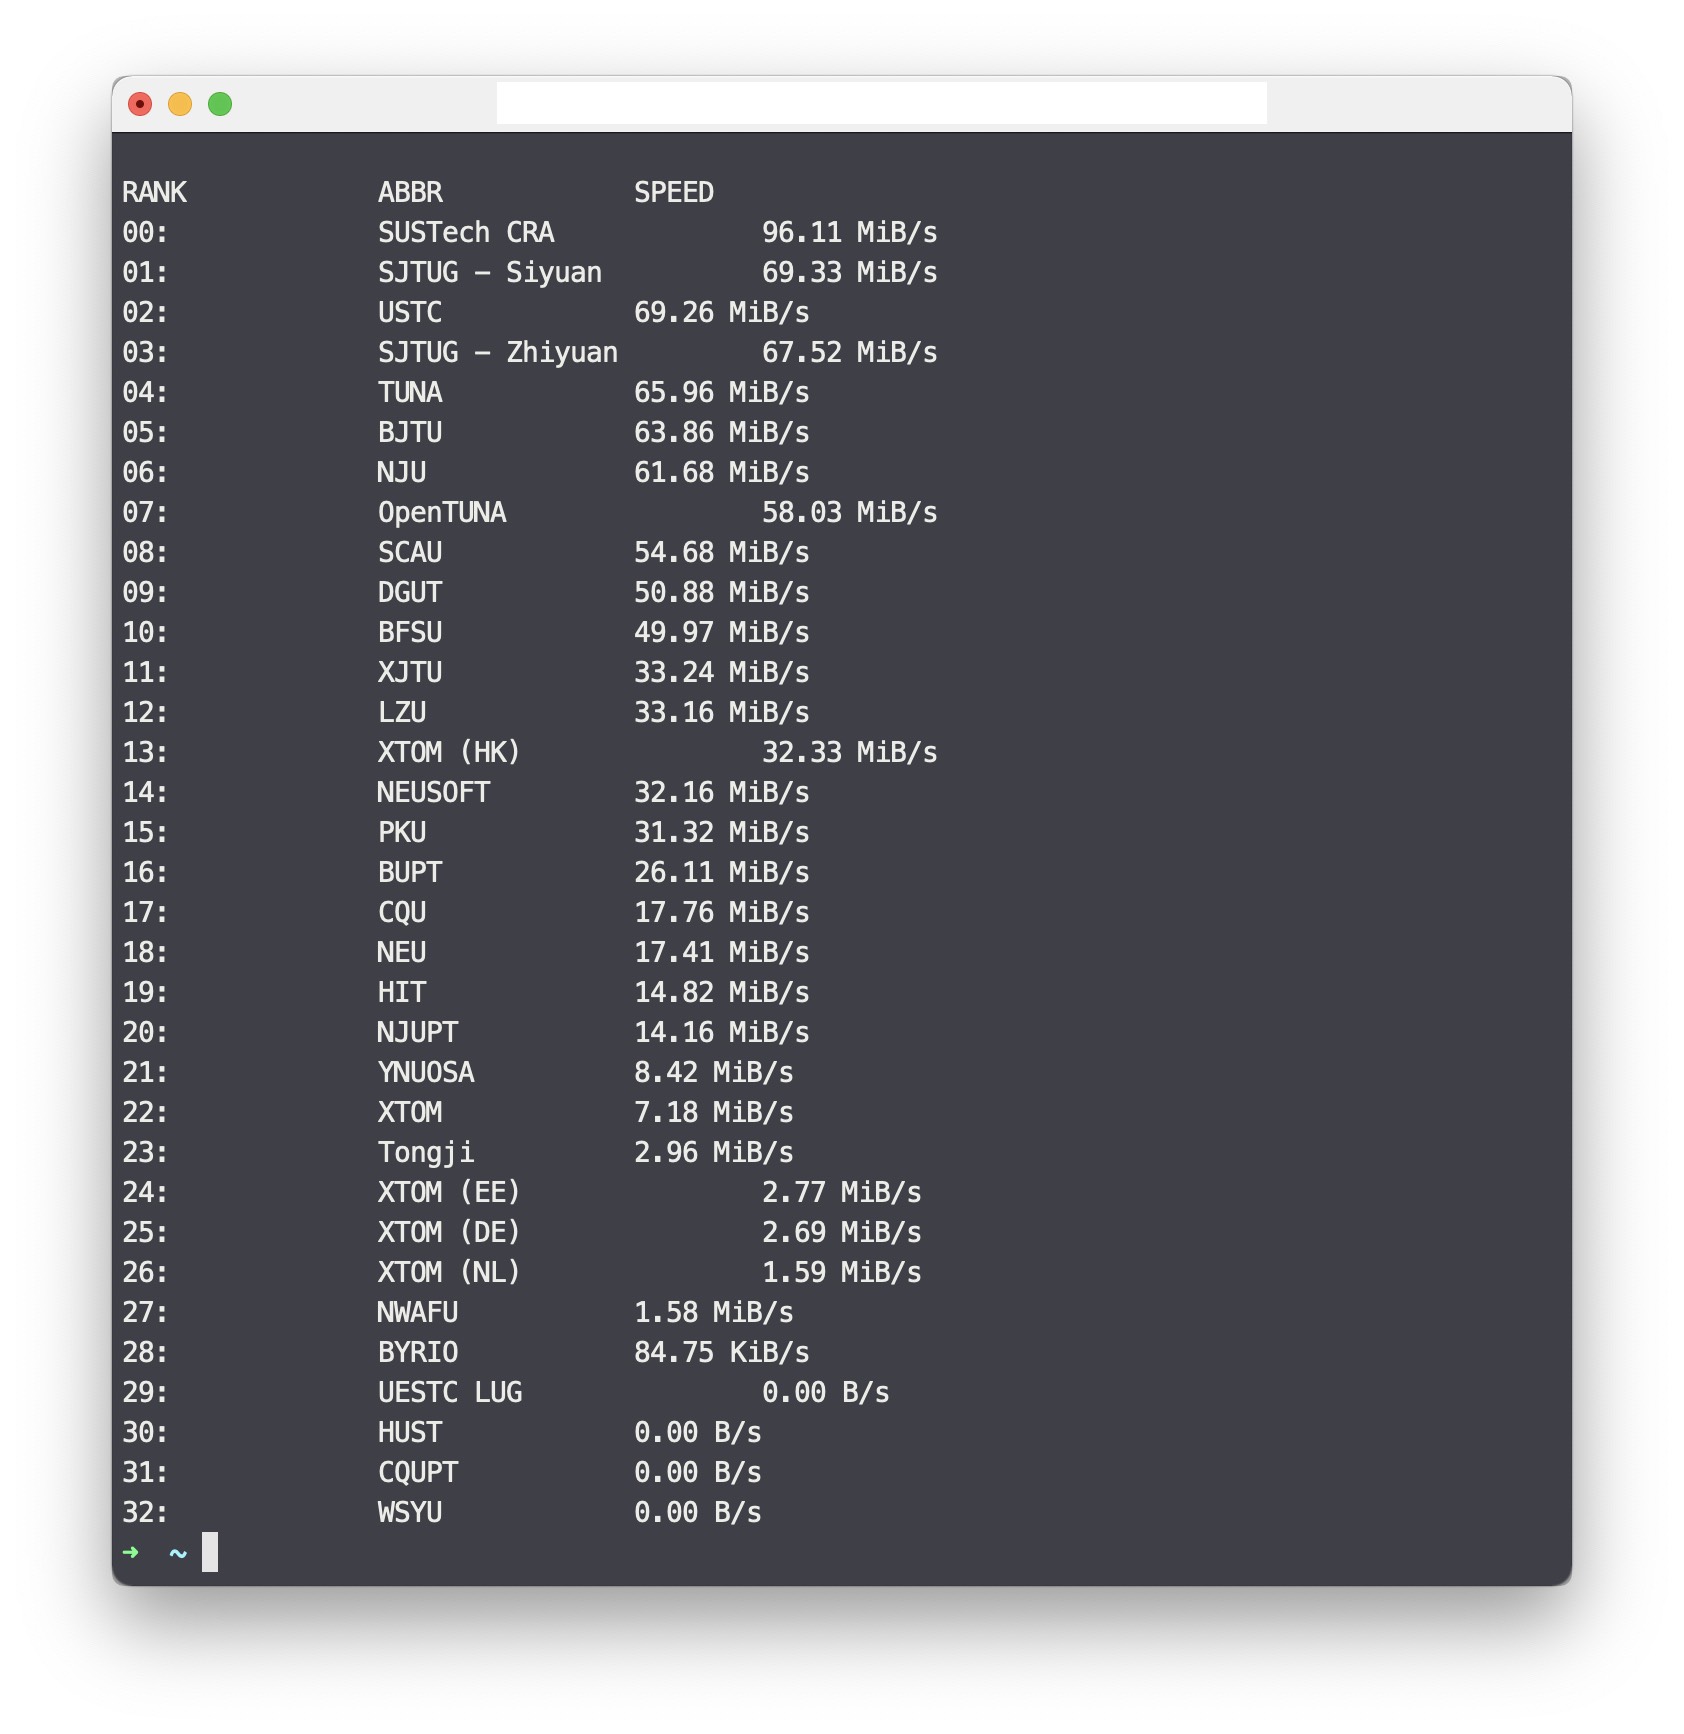The image size is (1684, 1734).
Task: Click the Tongji mirror name
Action: (425, 1152)
